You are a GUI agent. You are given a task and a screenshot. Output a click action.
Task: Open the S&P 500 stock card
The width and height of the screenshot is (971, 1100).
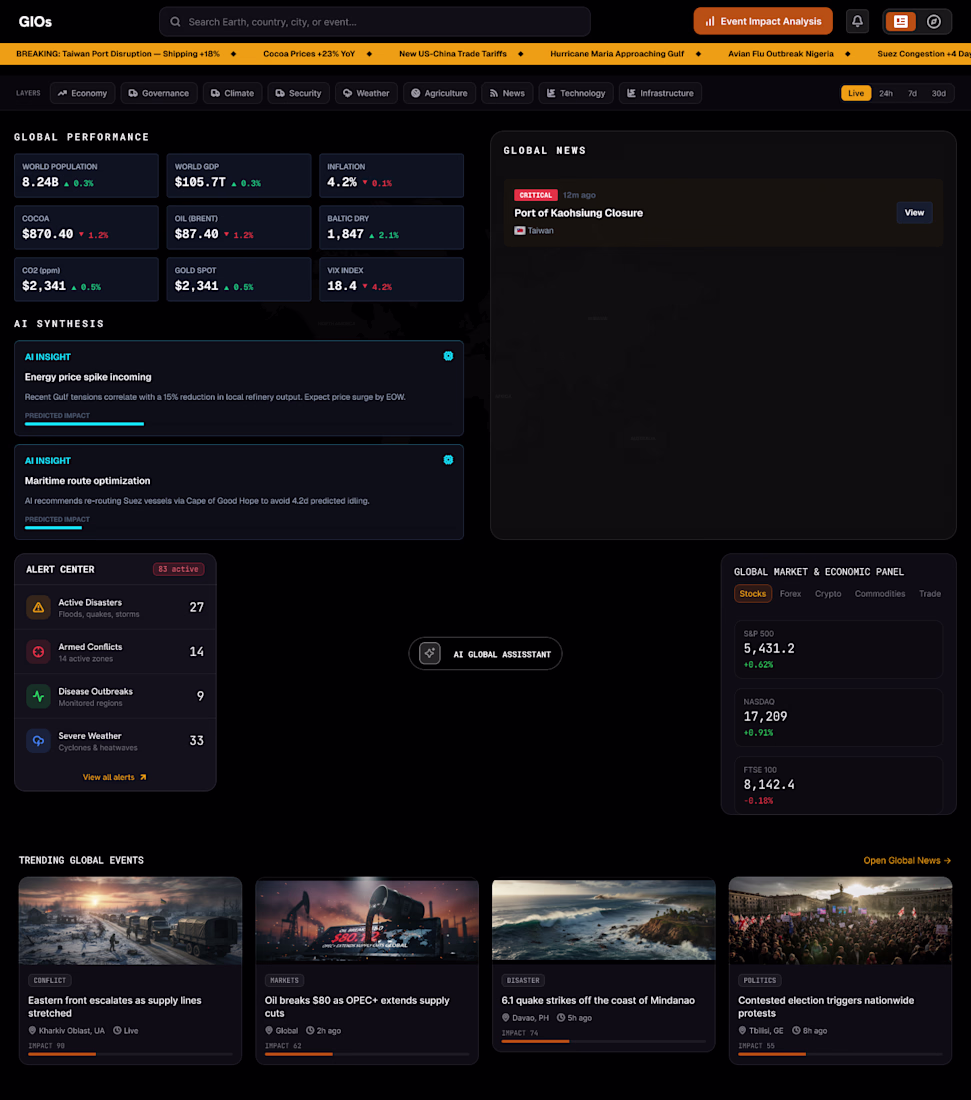point(838,650)
